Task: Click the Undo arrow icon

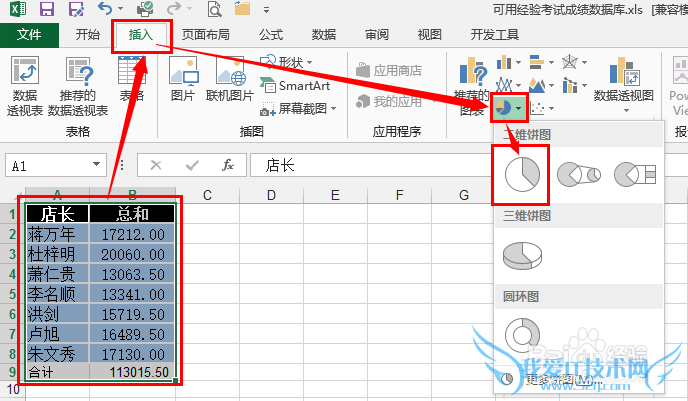Action: (x=104, y=8)
